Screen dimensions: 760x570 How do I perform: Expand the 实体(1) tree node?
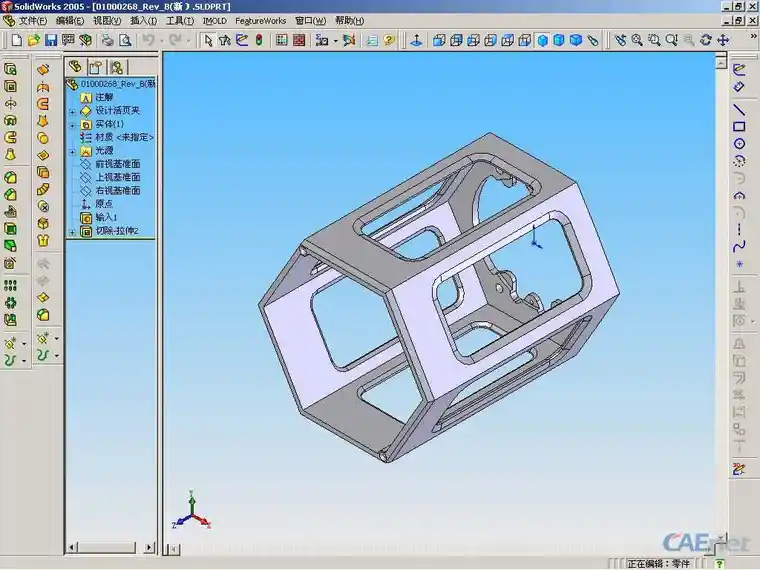click(72, 125)
